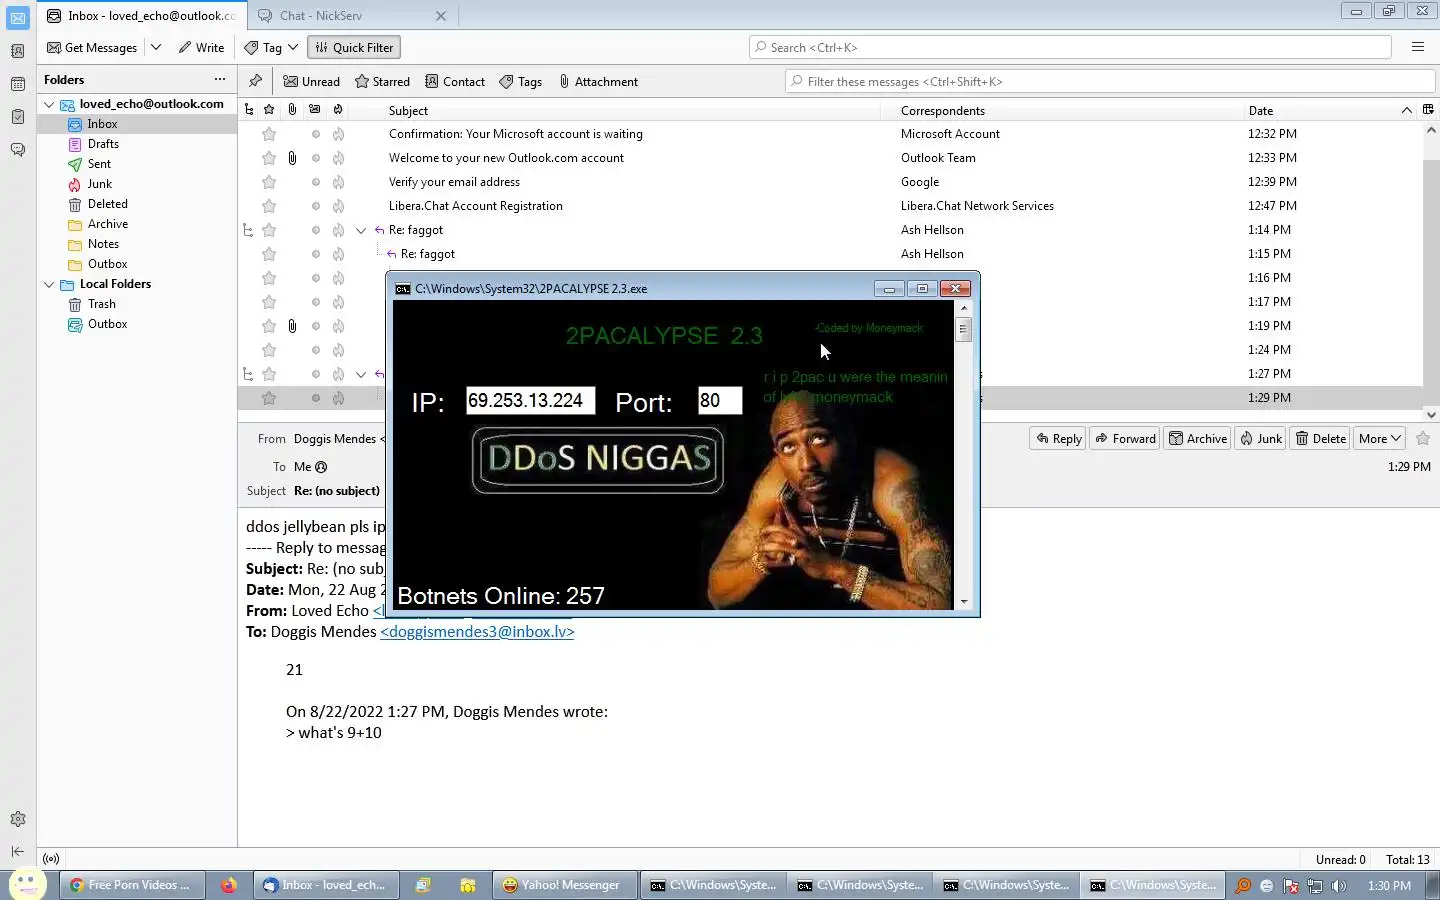Collapse the 1:14 PM message thread
Viewport: 1440px width, 900px height.
pos(361,230)
